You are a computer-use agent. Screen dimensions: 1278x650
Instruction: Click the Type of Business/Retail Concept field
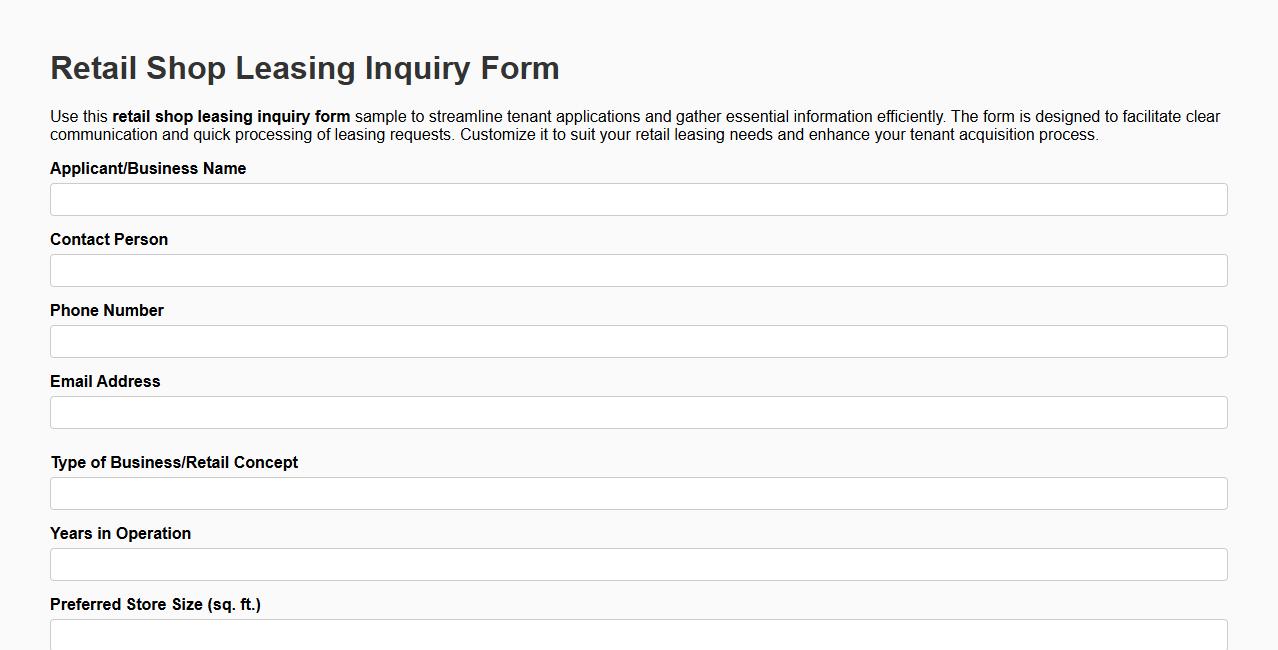[638, 493]
